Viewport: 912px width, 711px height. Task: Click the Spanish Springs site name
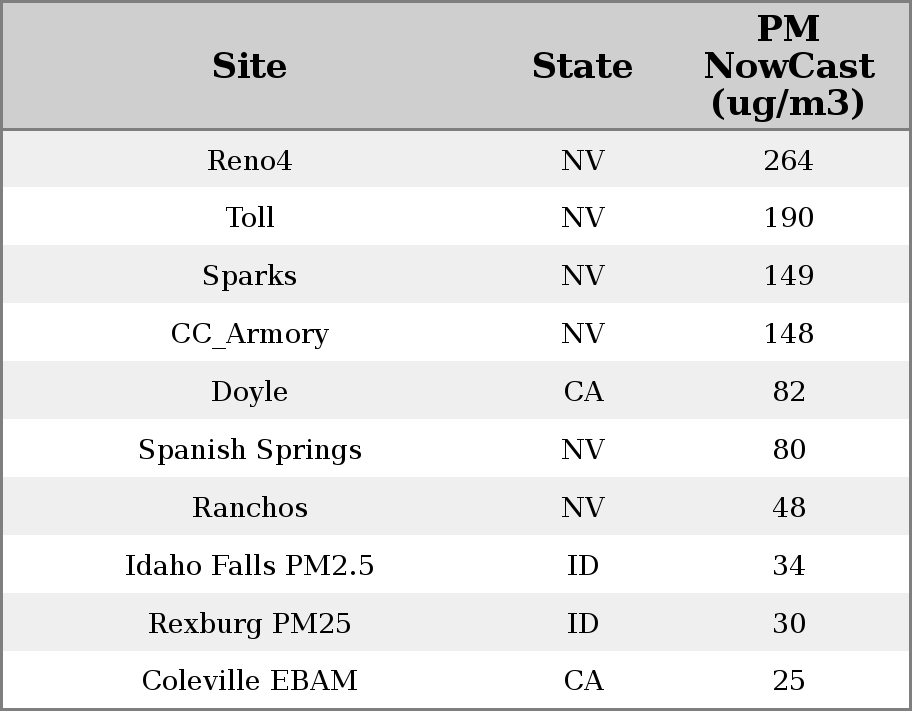(x=249, y=450)
